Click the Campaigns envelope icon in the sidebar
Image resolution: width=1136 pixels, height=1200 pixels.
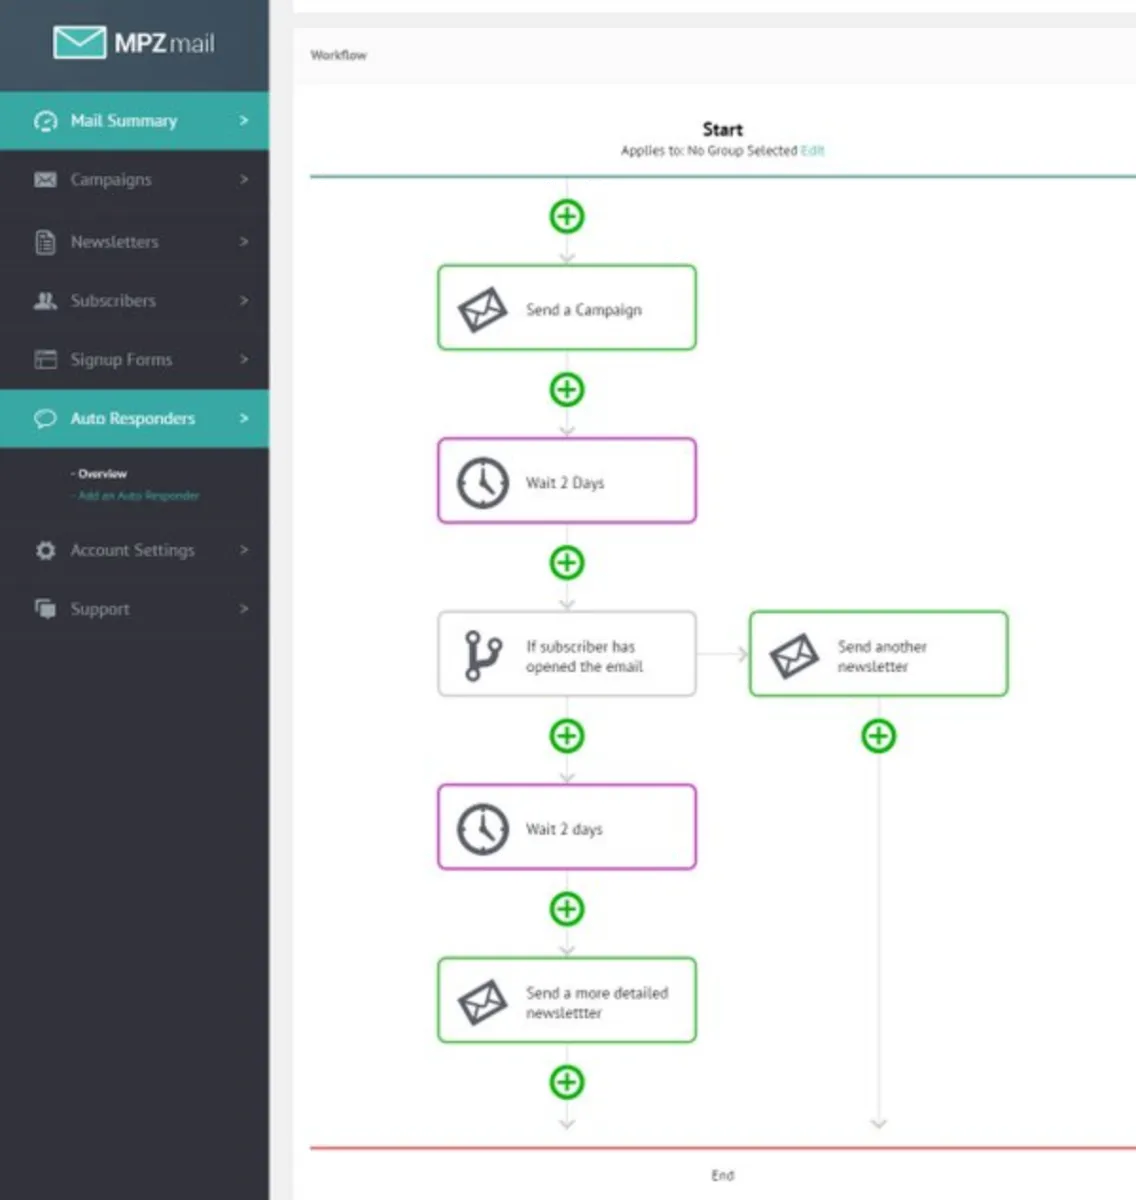(44, 180)
